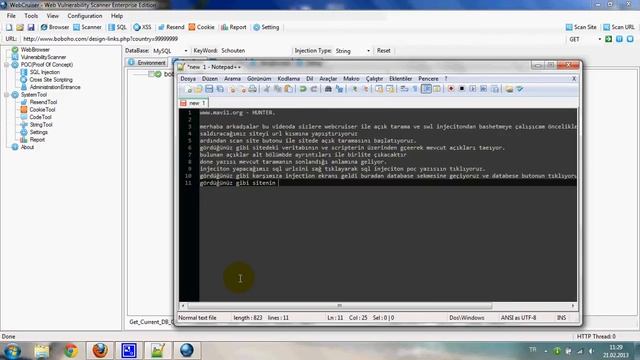The image size is (640, 360).
Task: Open Setting from the WebCruiser toolbar
Action: 266,27
